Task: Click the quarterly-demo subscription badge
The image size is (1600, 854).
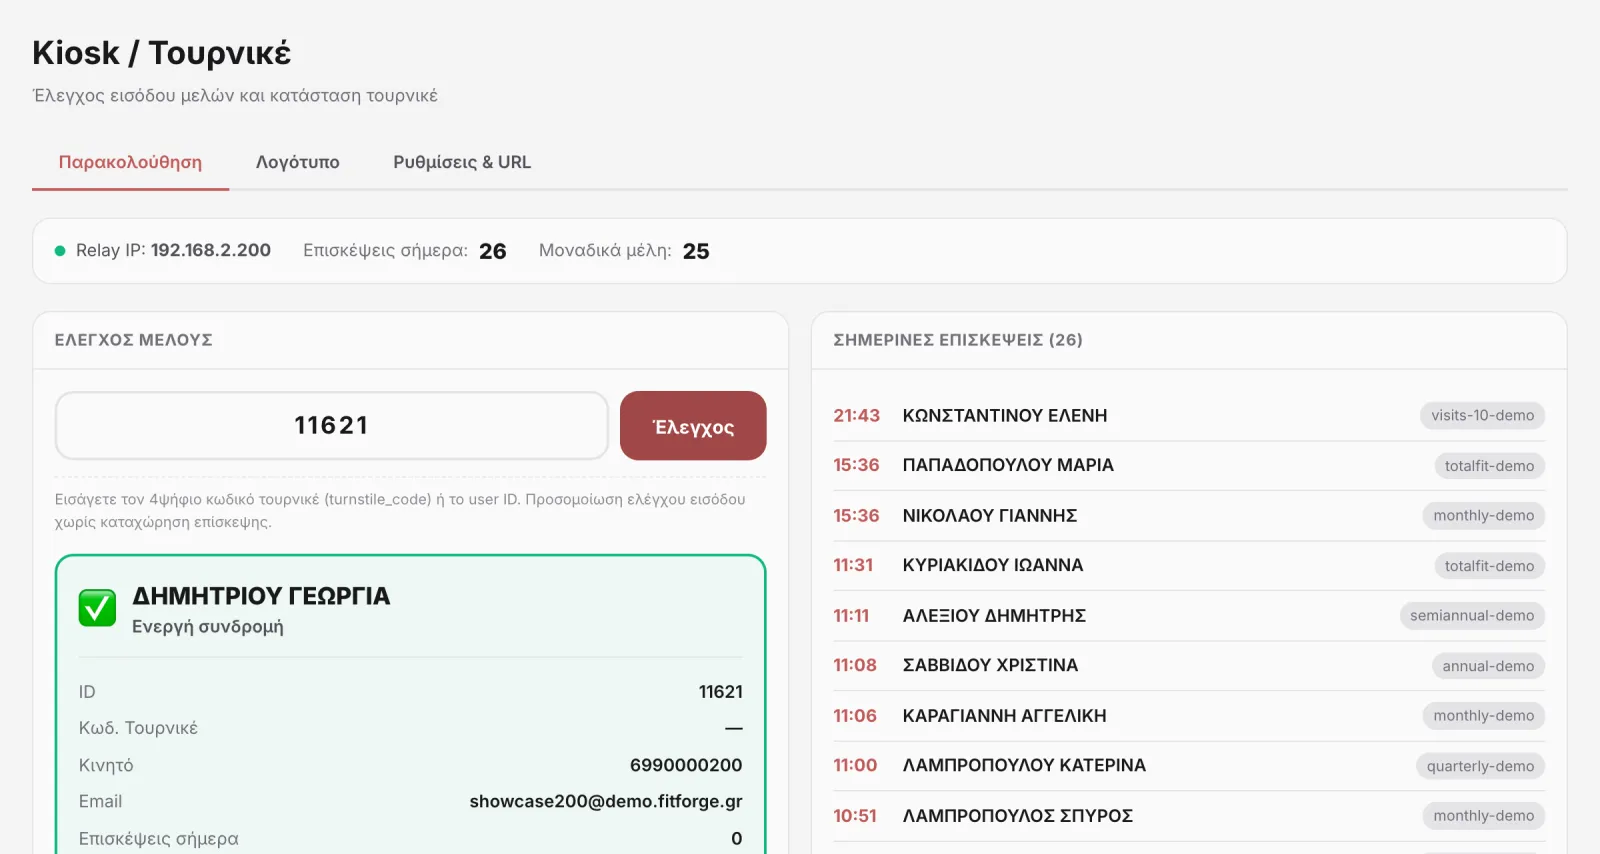Action: pos(1480,766)
